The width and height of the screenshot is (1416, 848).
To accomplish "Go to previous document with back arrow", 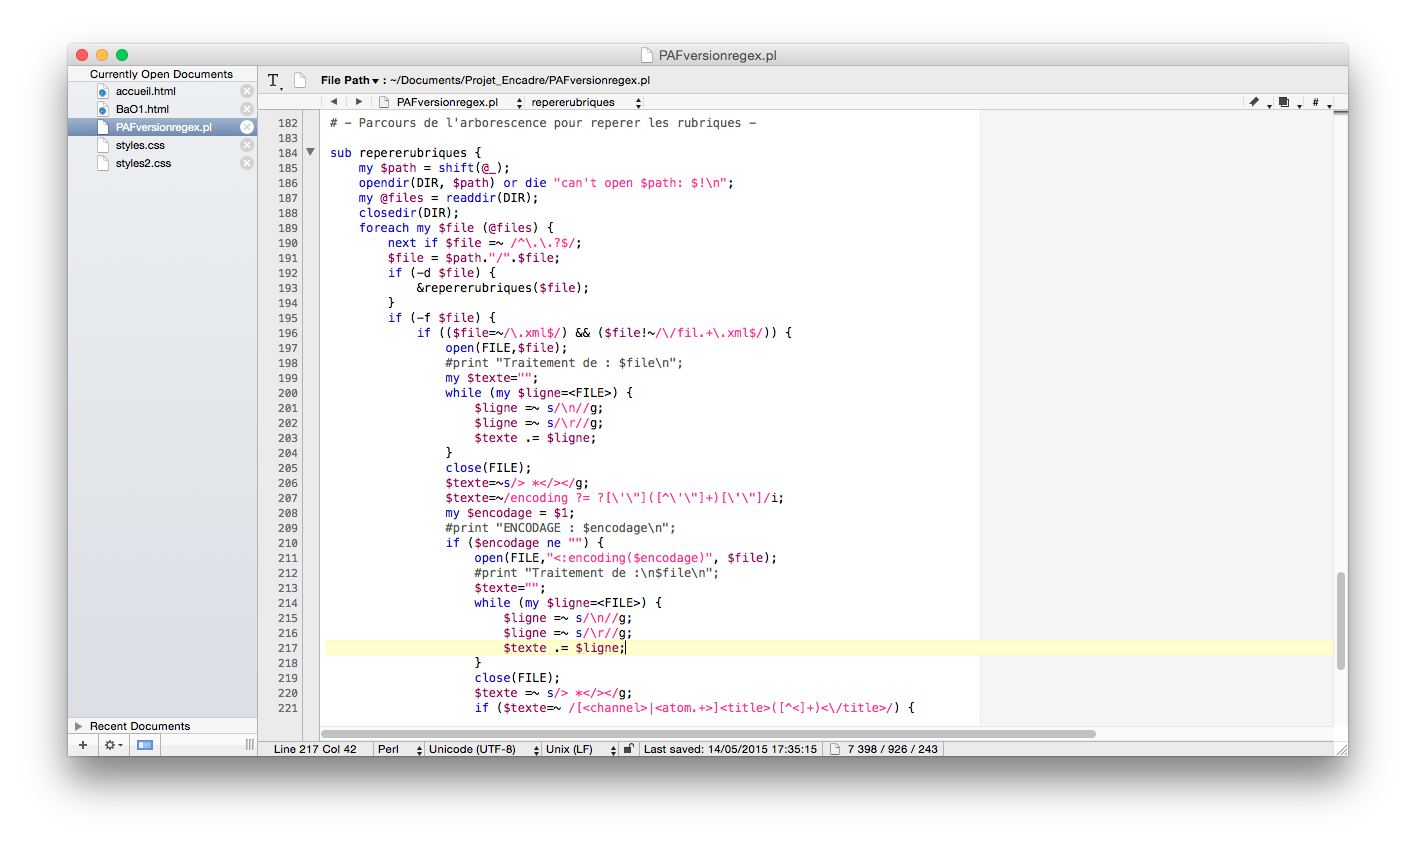I will pyautogui.click(x=334, y=102).
